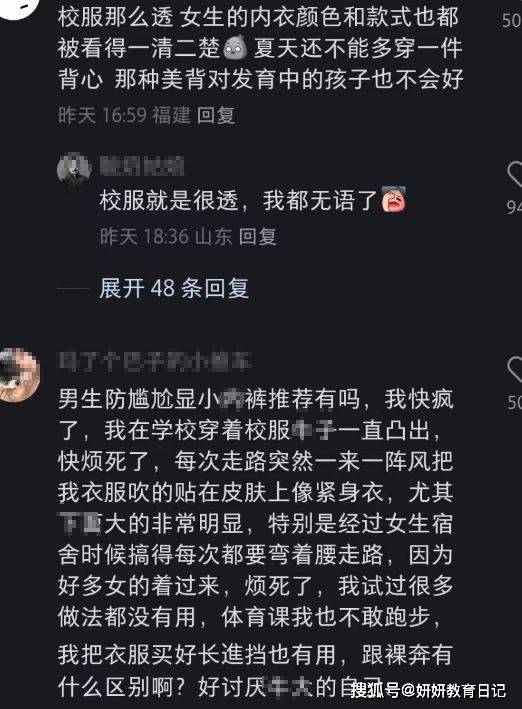Image resolution: width=522 pixels, height=709 pixels.
Task: Click 回复 next to 昨天 18:36 山东
Action: (x=258, y=236)
